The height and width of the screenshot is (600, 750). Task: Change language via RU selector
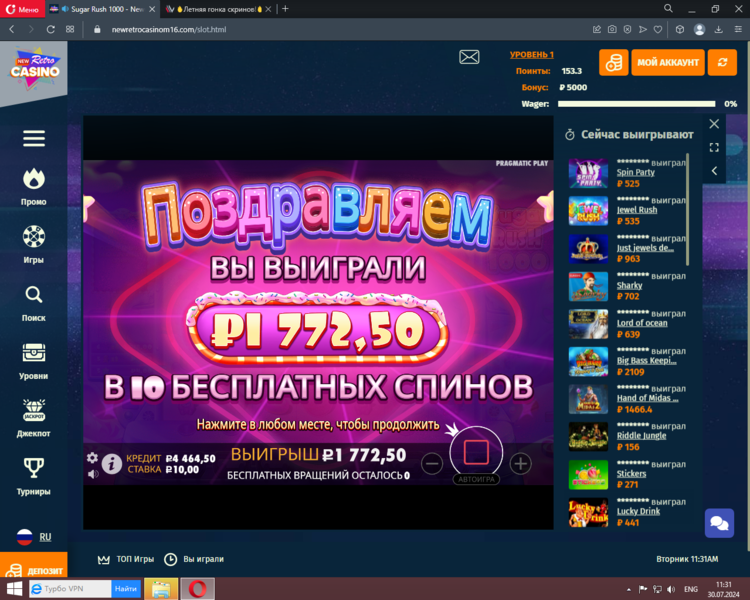point(33,537)
